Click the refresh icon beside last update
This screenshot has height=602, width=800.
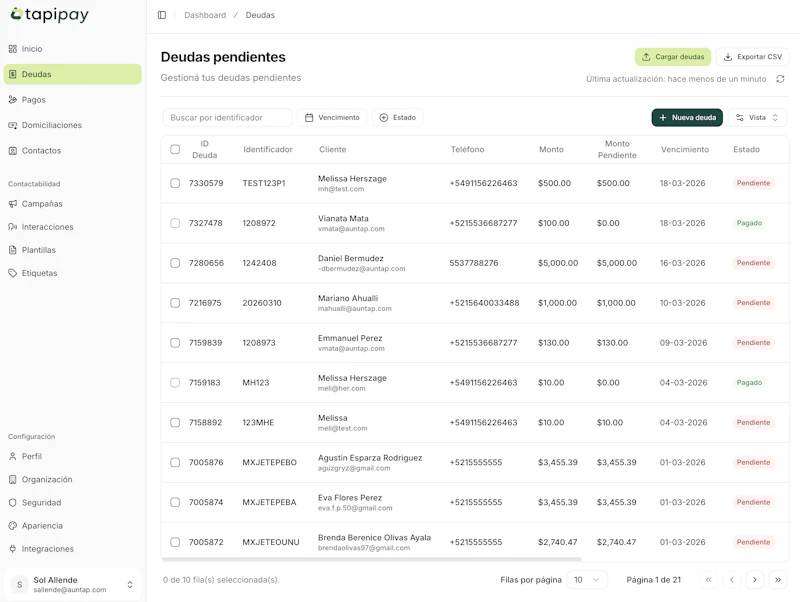780,79
